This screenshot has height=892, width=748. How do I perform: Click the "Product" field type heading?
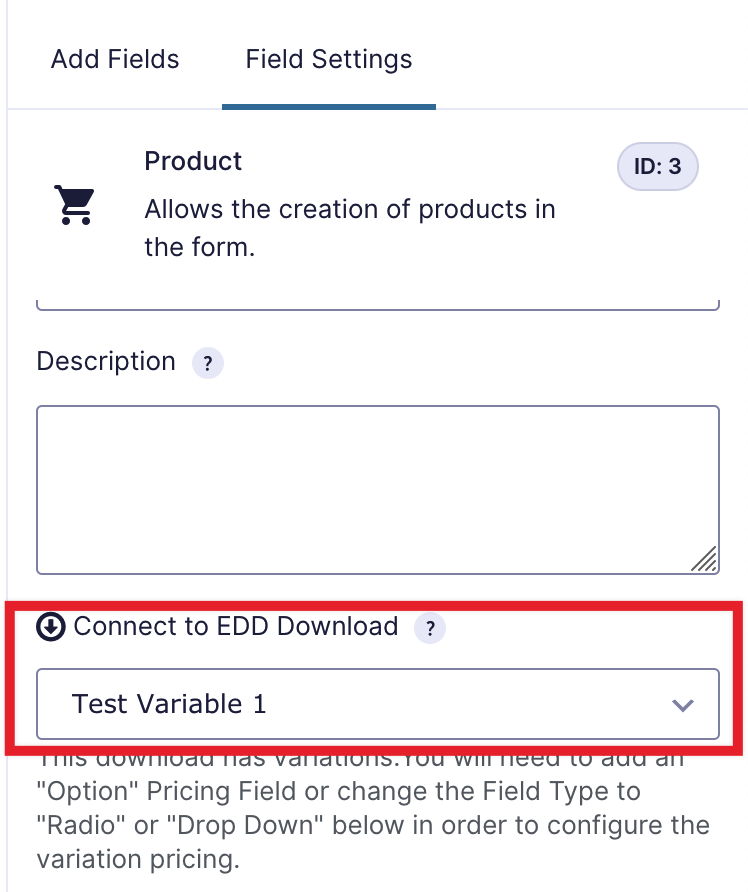click(x=193, y=161)
